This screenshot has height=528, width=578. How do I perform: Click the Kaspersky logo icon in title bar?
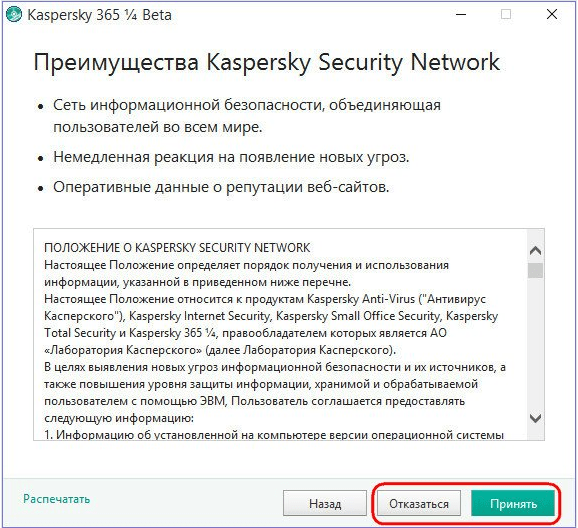tap(14, 15)
